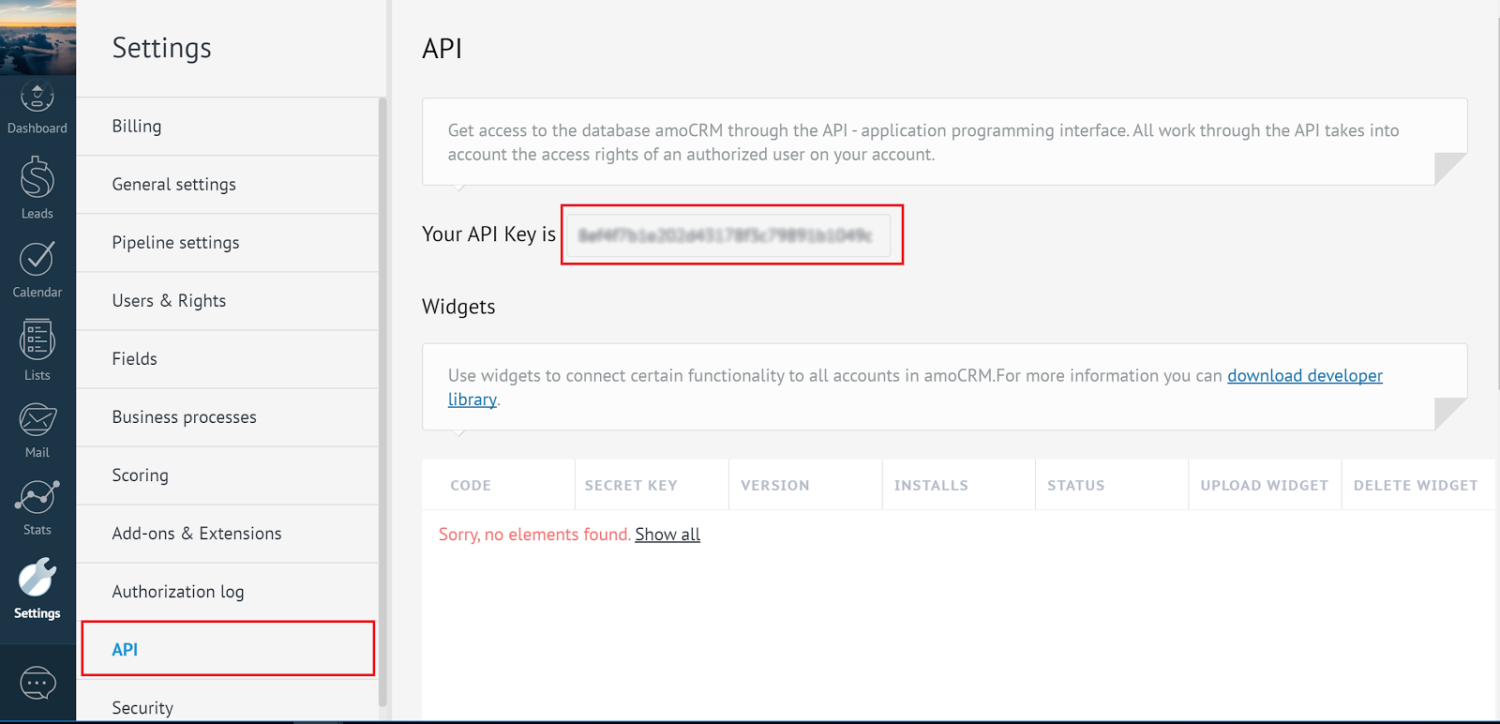Open the chat bubble icon
The height and width of the screenshot is (724, 1500).
click(x=37, y=682)
